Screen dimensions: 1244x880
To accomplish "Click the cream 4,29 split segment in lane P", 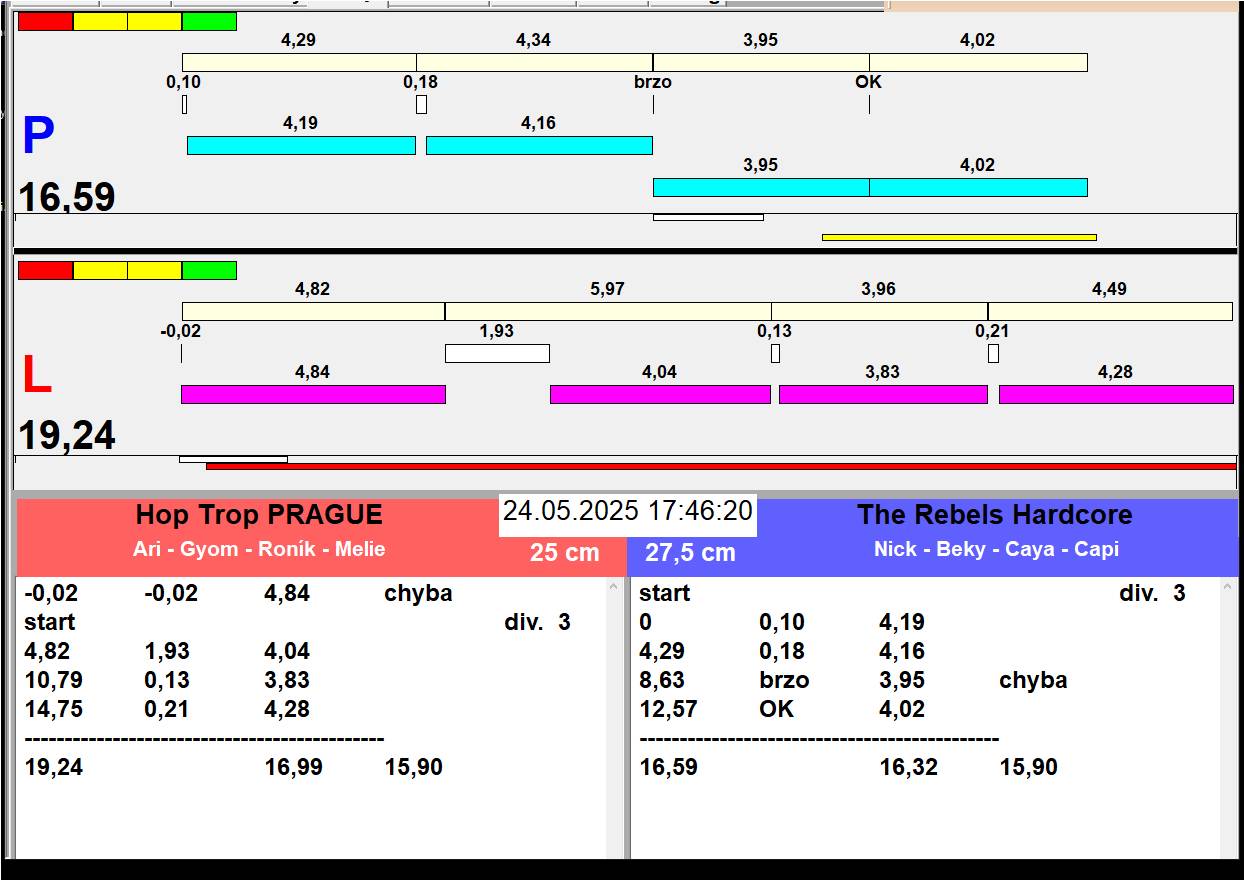I will [x=299, y=63].
